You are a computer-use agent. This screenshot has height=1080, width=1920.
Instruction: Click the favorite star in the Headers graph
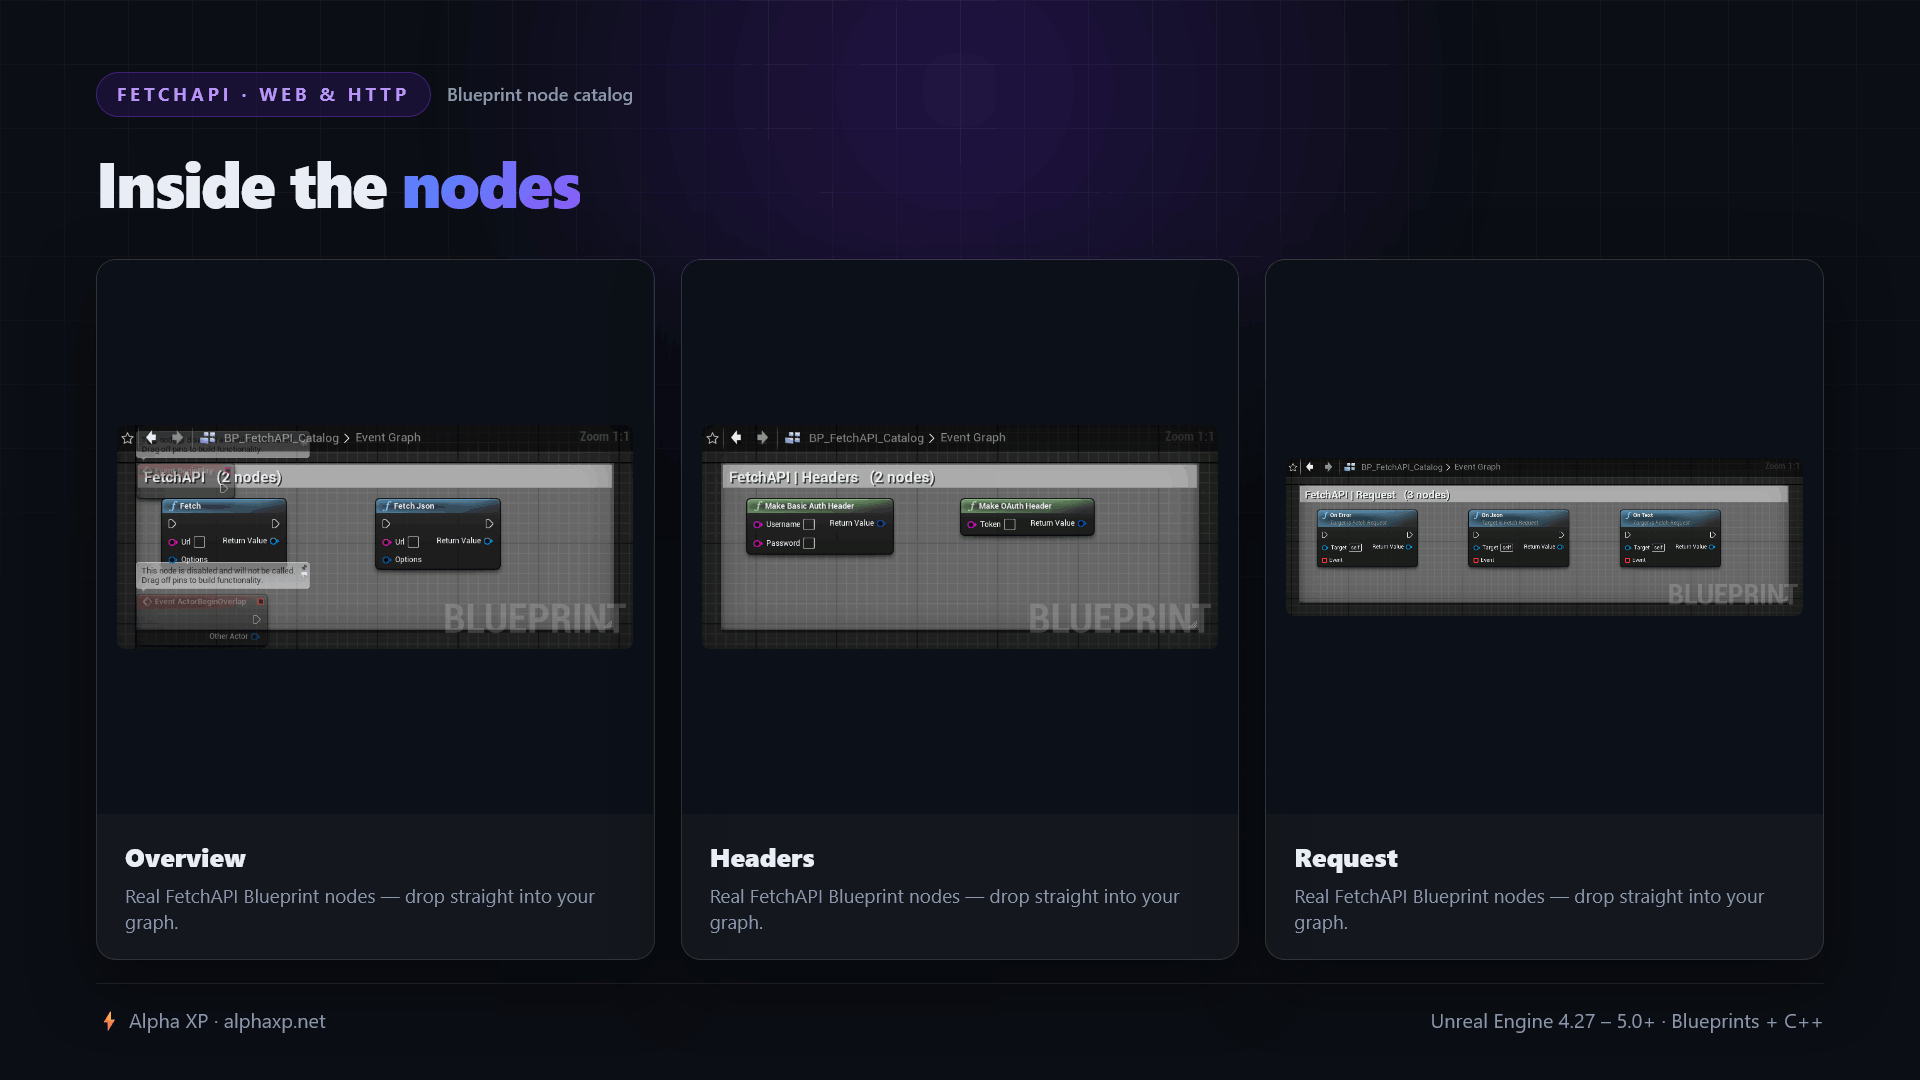pos(712,438)
